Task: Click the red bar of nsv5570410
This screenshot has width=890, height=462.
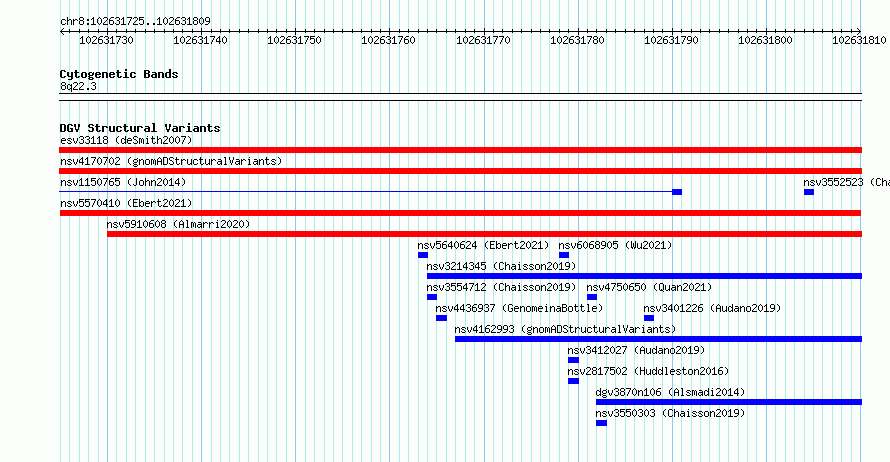Action: [460, 213]
